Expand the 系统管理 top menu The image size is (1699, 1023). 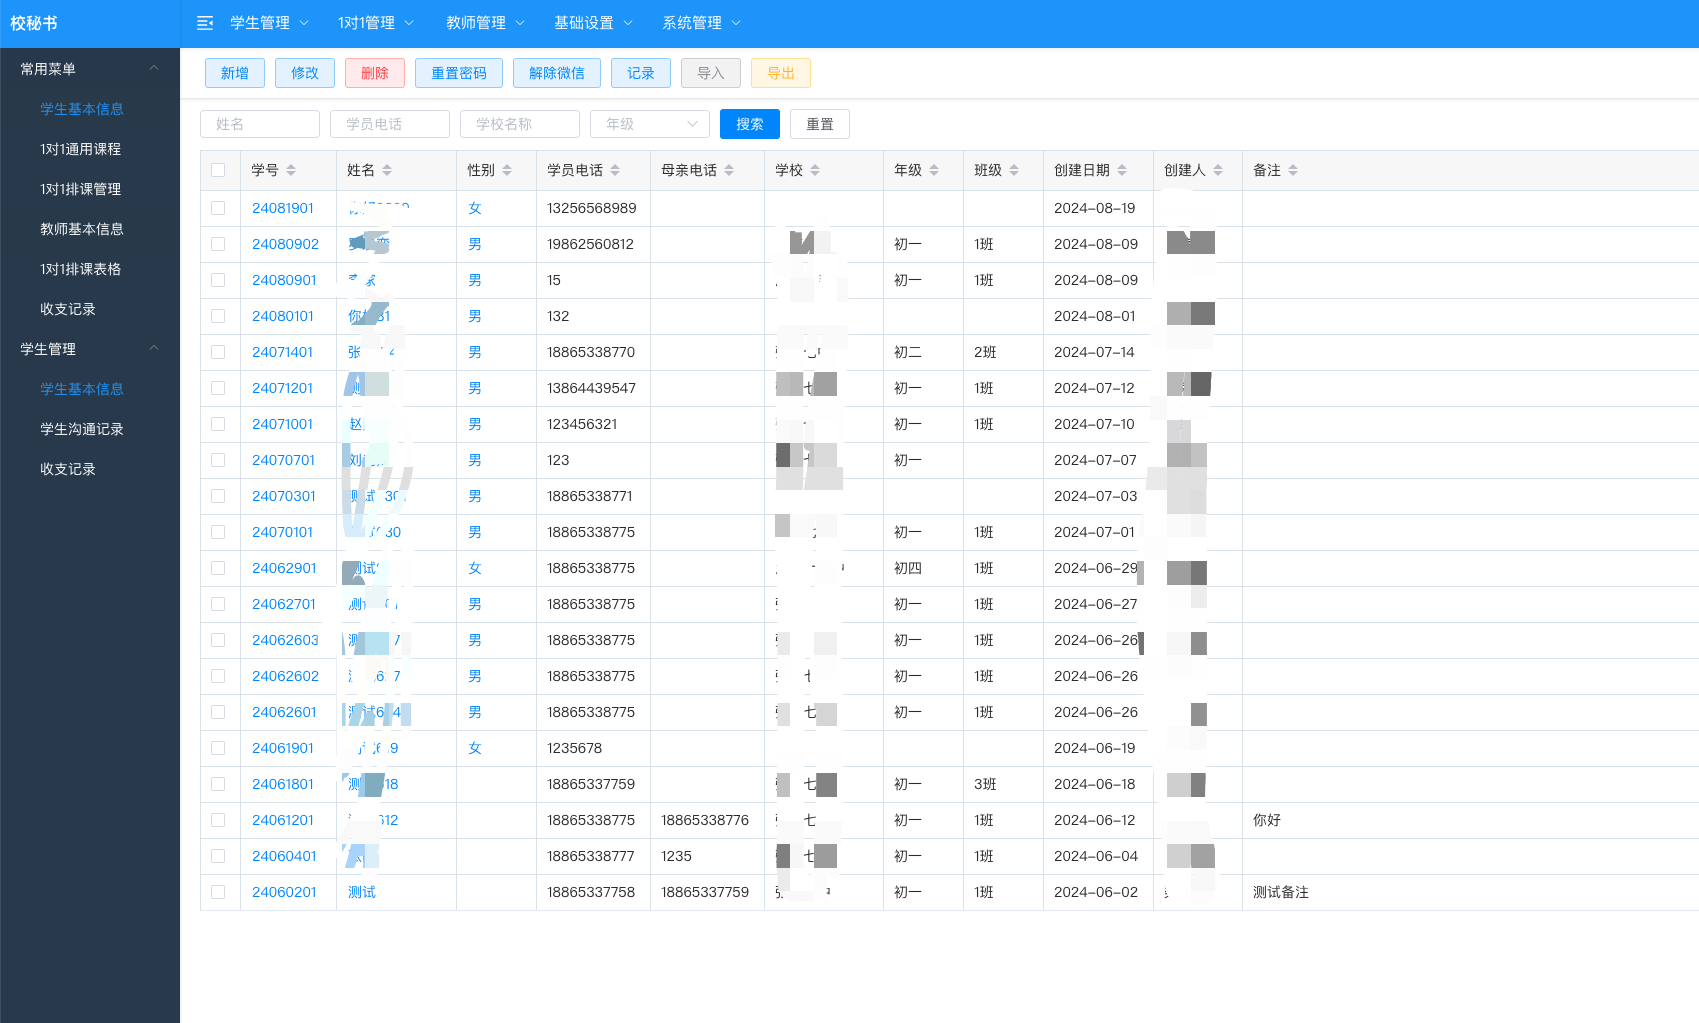point(701,23)
